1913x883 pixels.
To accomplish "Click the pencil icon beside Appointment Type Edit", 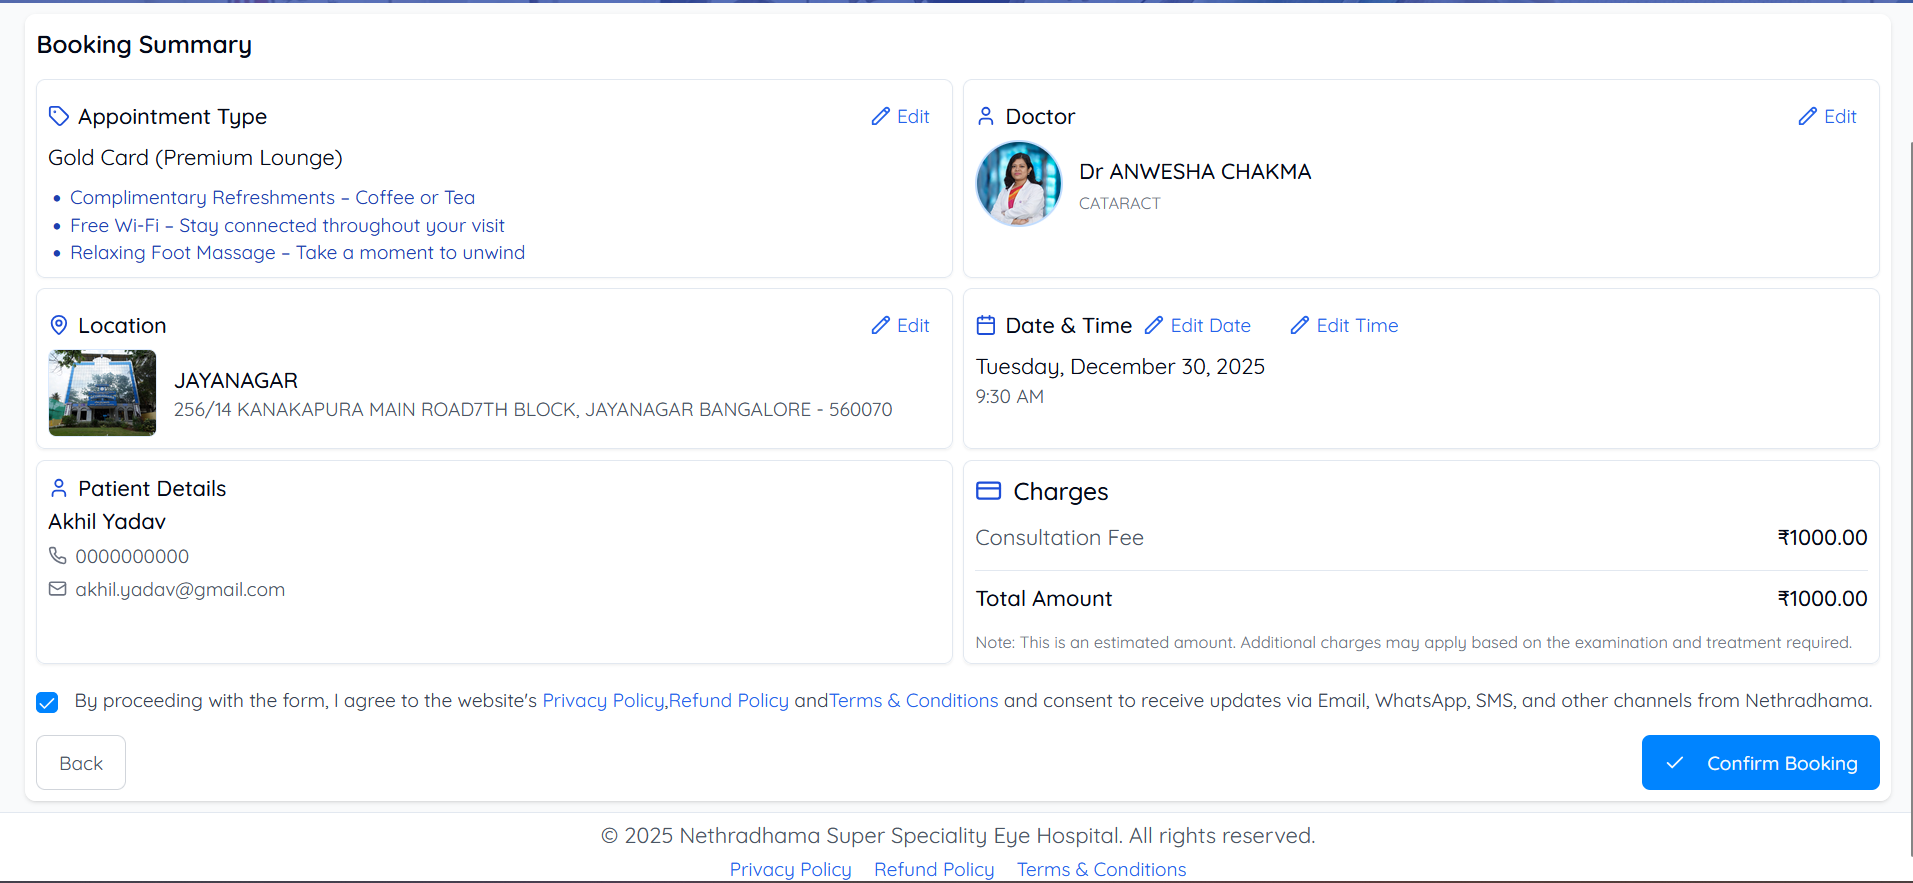I will [x=880, y=117].
